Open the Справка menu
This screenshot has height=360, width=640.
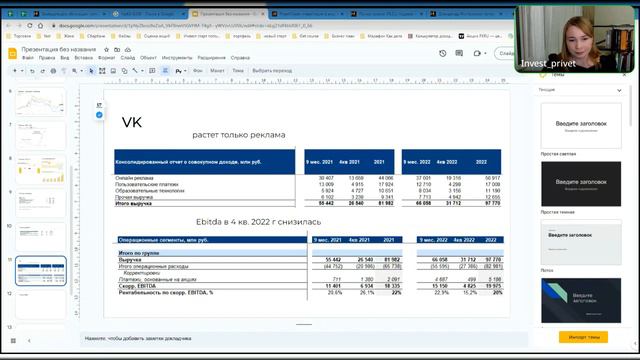click(x=240, y=58)
